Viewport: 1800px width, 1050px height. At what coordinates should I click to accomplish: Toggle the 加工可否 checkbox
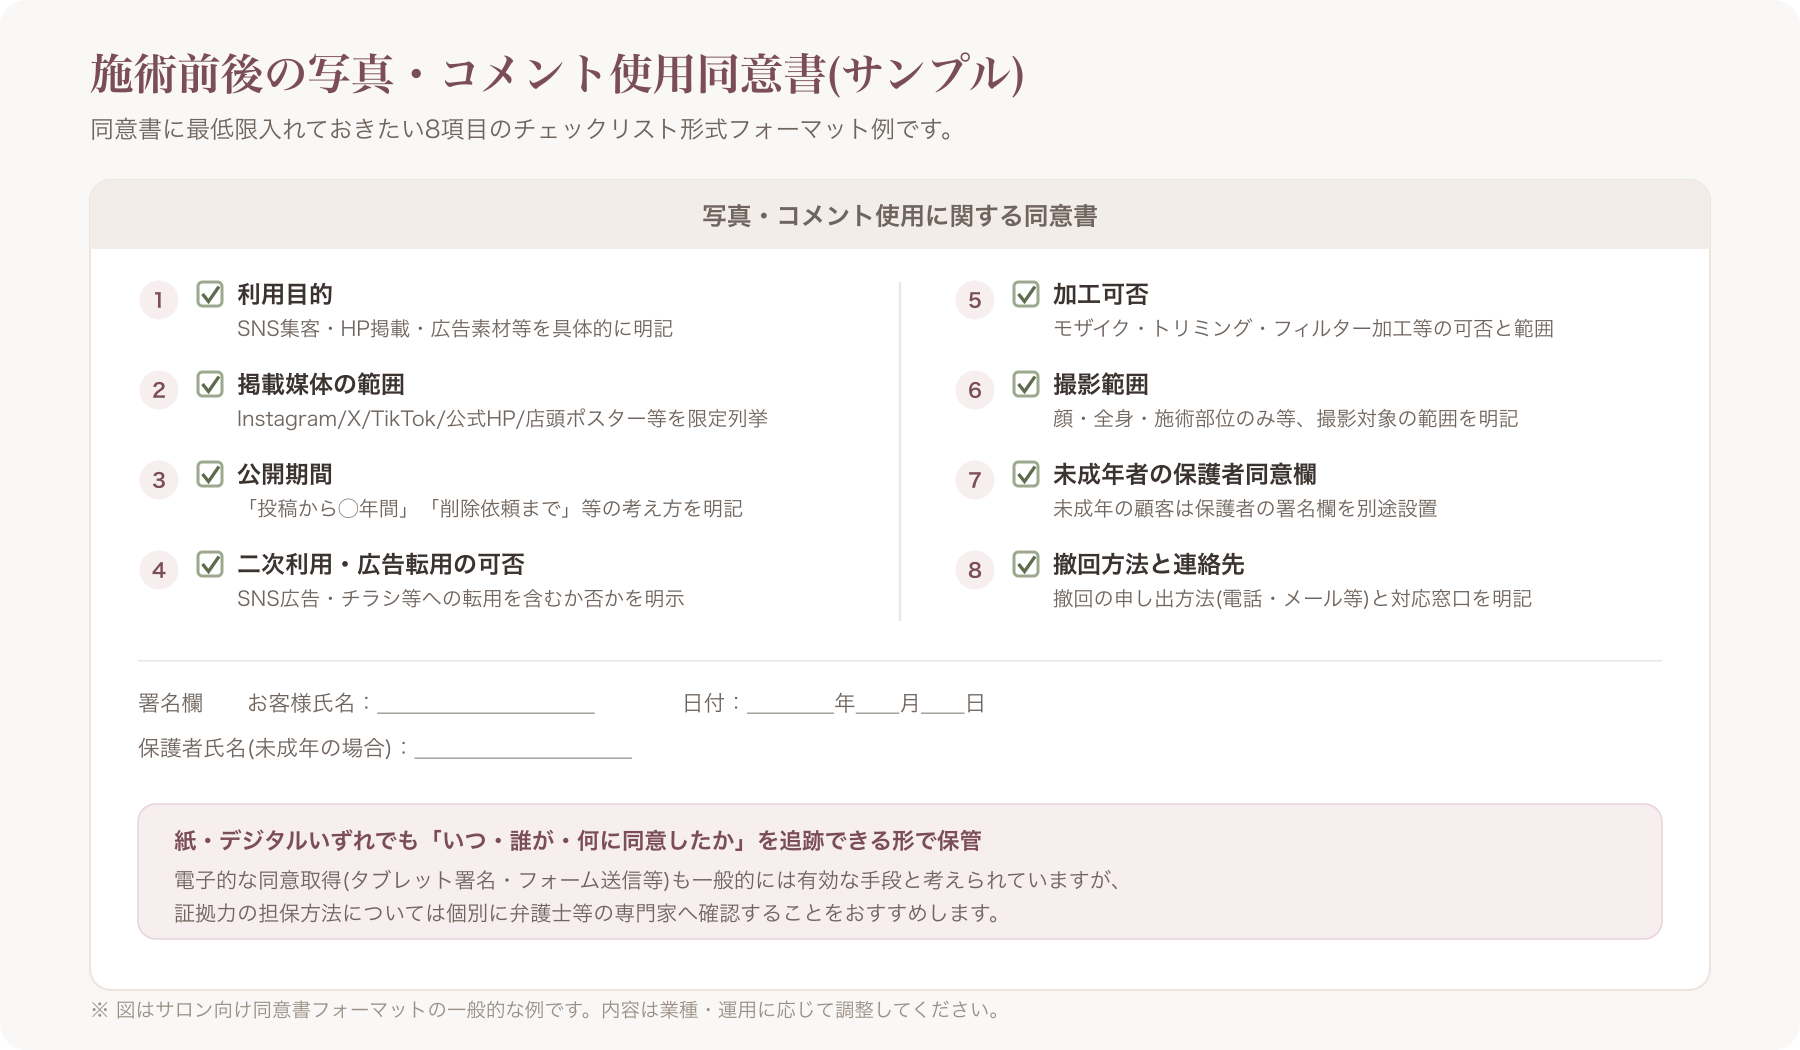click(x=1026, y=294)
